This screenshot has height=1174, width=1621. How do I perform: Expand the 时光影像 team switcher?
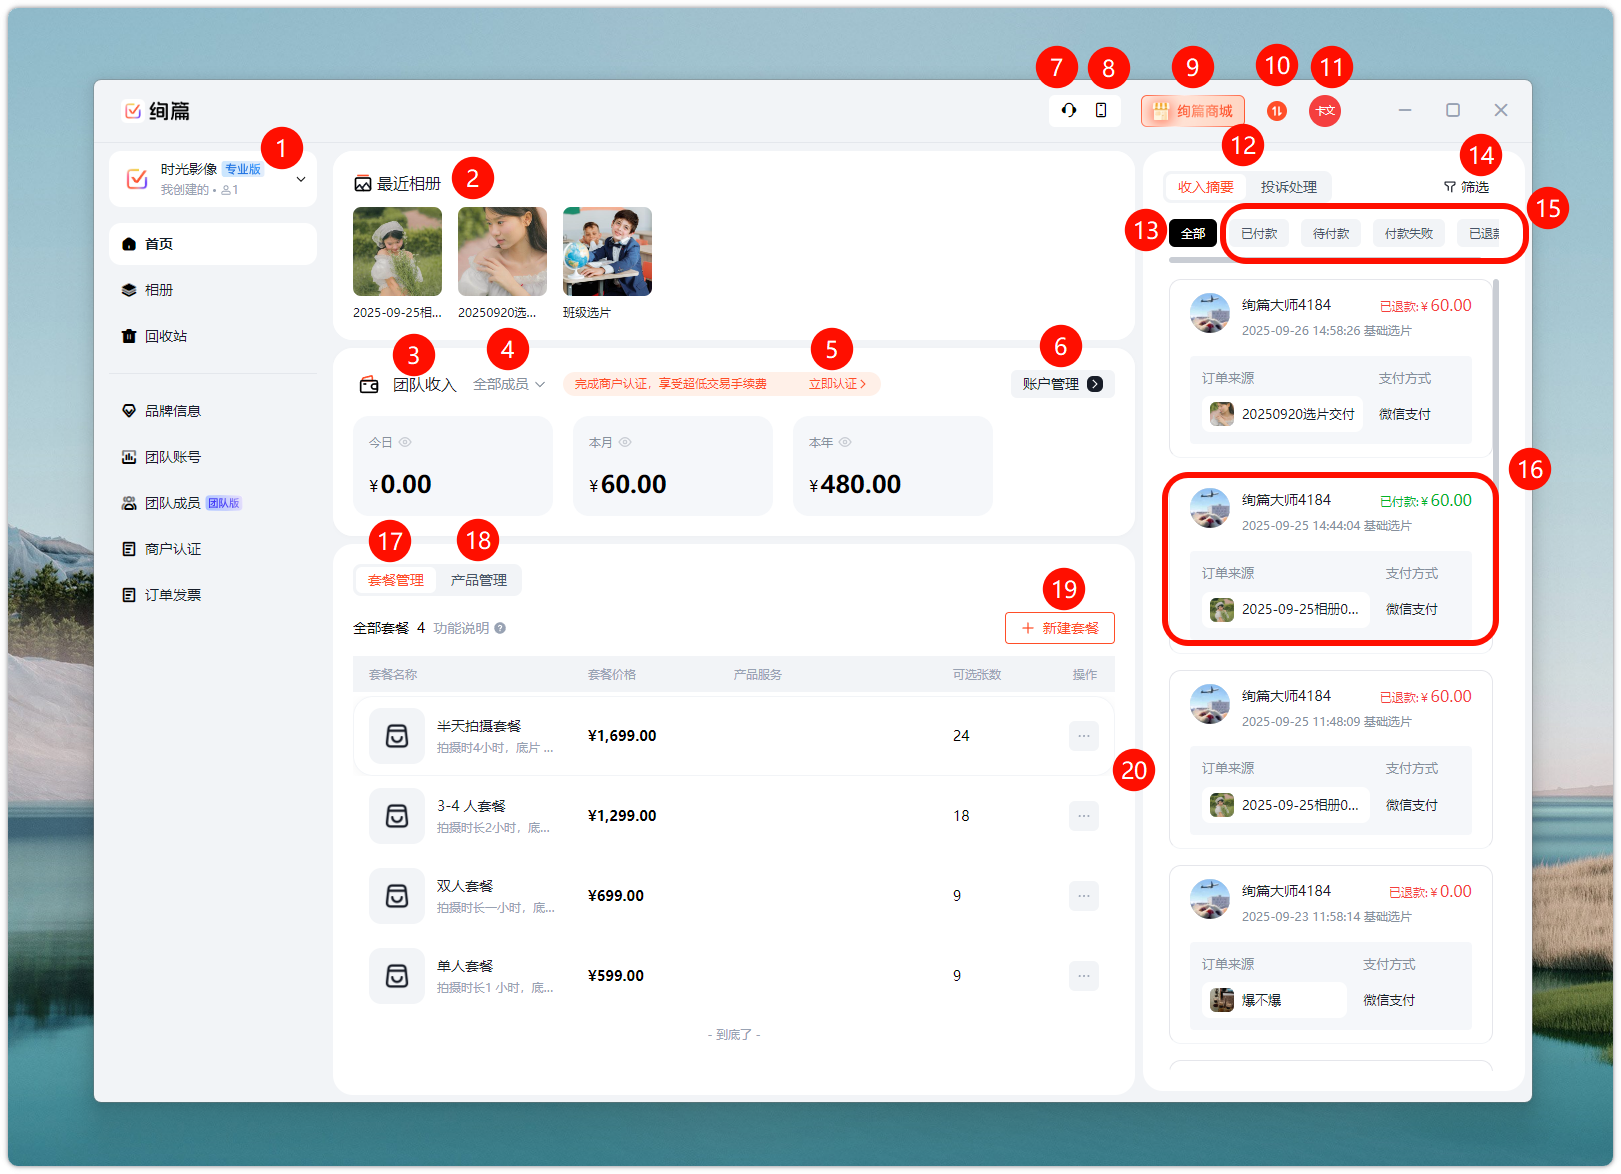pos(300,179)
